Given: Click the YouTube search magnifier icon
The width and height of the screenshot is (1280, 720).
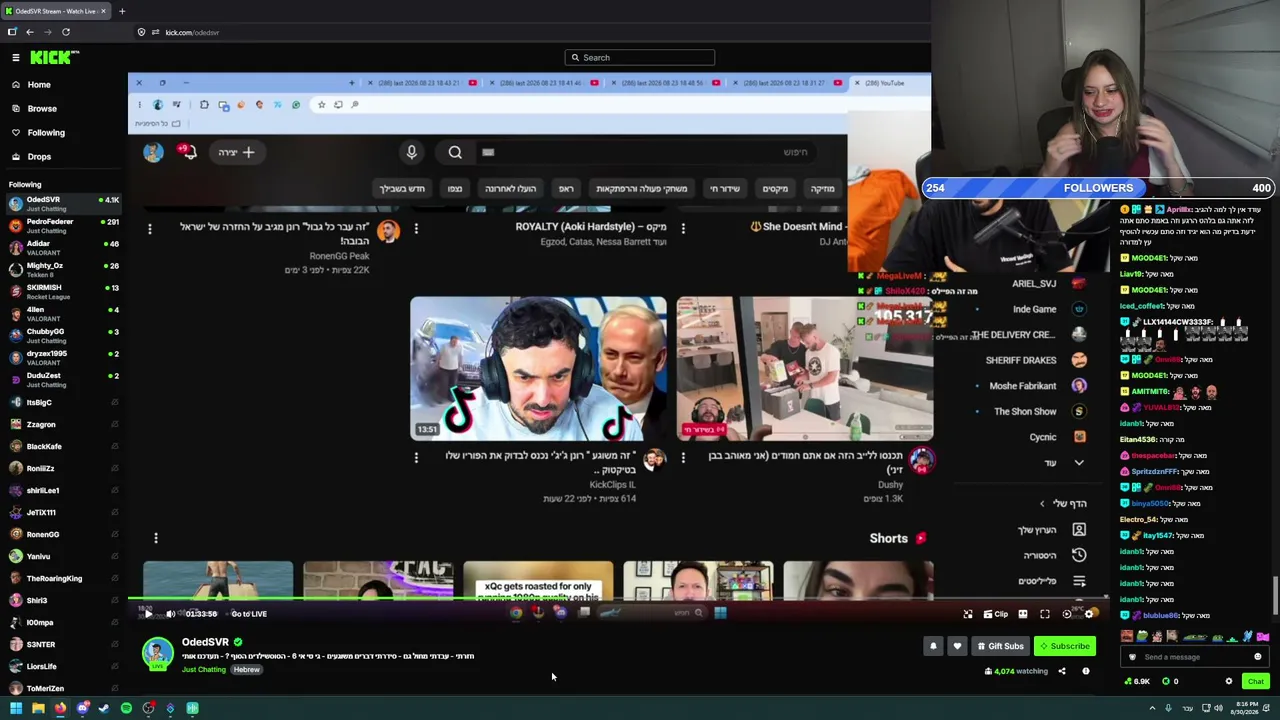Looking at the screenshot, I should point(455,152).
